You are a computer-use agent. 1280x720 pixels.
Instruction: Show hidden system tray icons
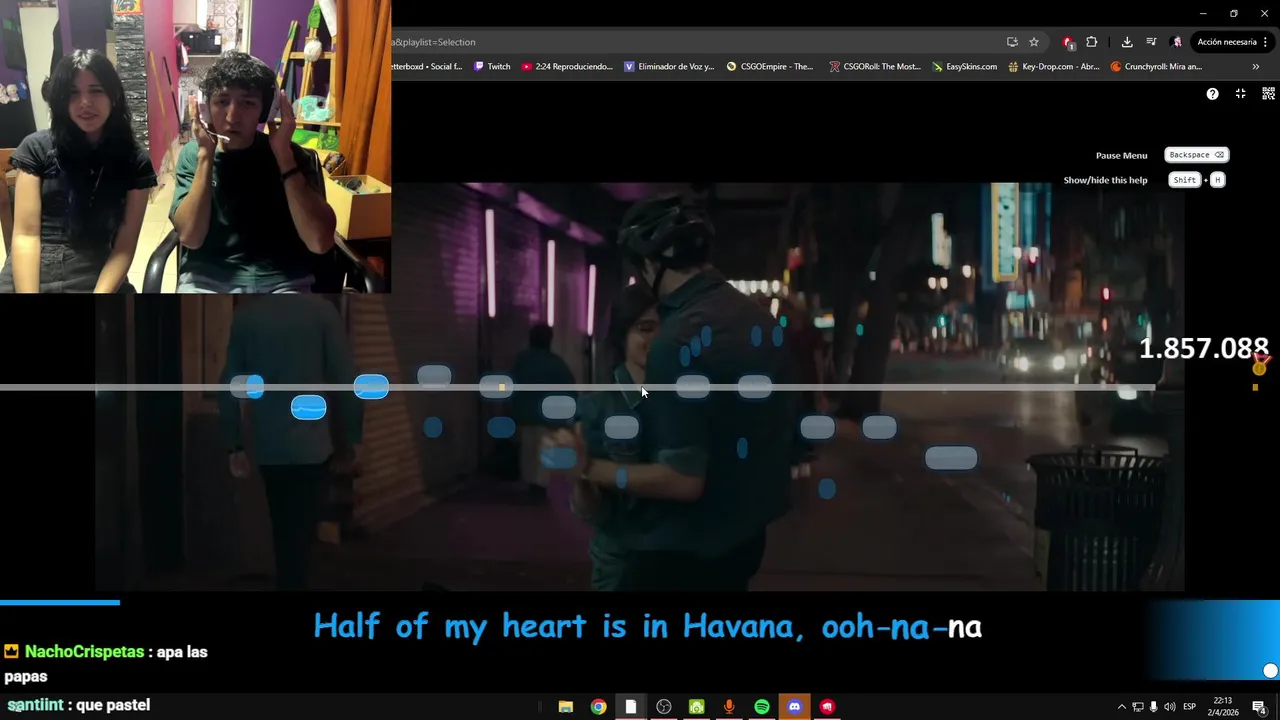1121,707
